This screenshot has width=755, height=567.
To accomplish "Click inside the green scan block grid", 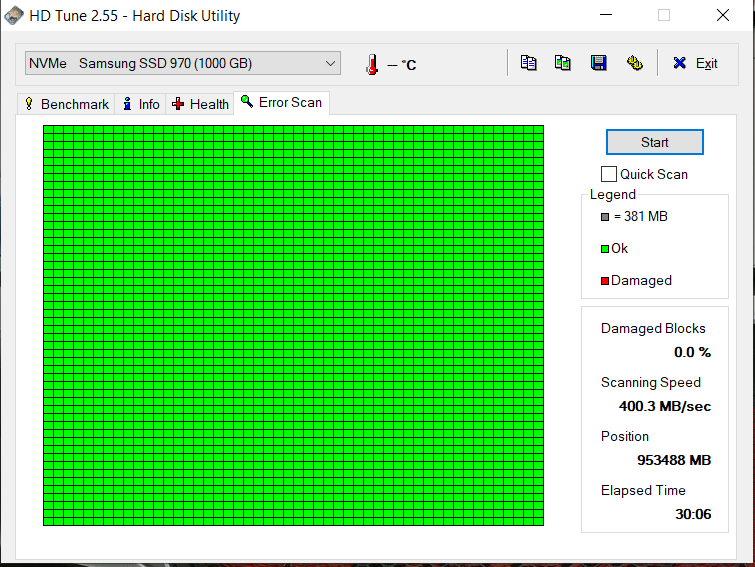I will (293, 325).
